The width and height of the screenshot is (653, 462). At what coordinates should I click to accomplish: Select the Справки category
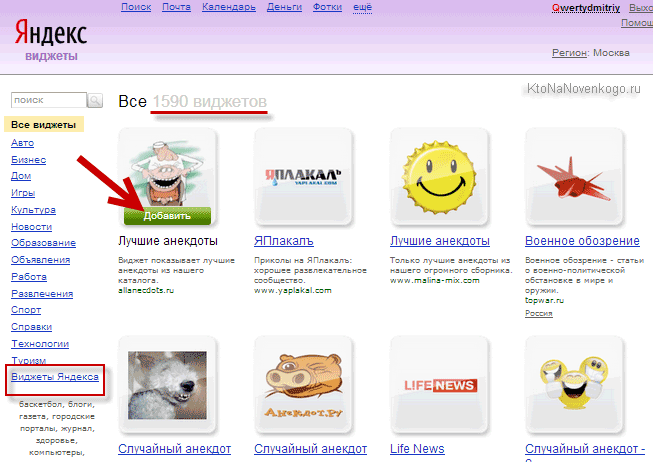click(32, 327)
